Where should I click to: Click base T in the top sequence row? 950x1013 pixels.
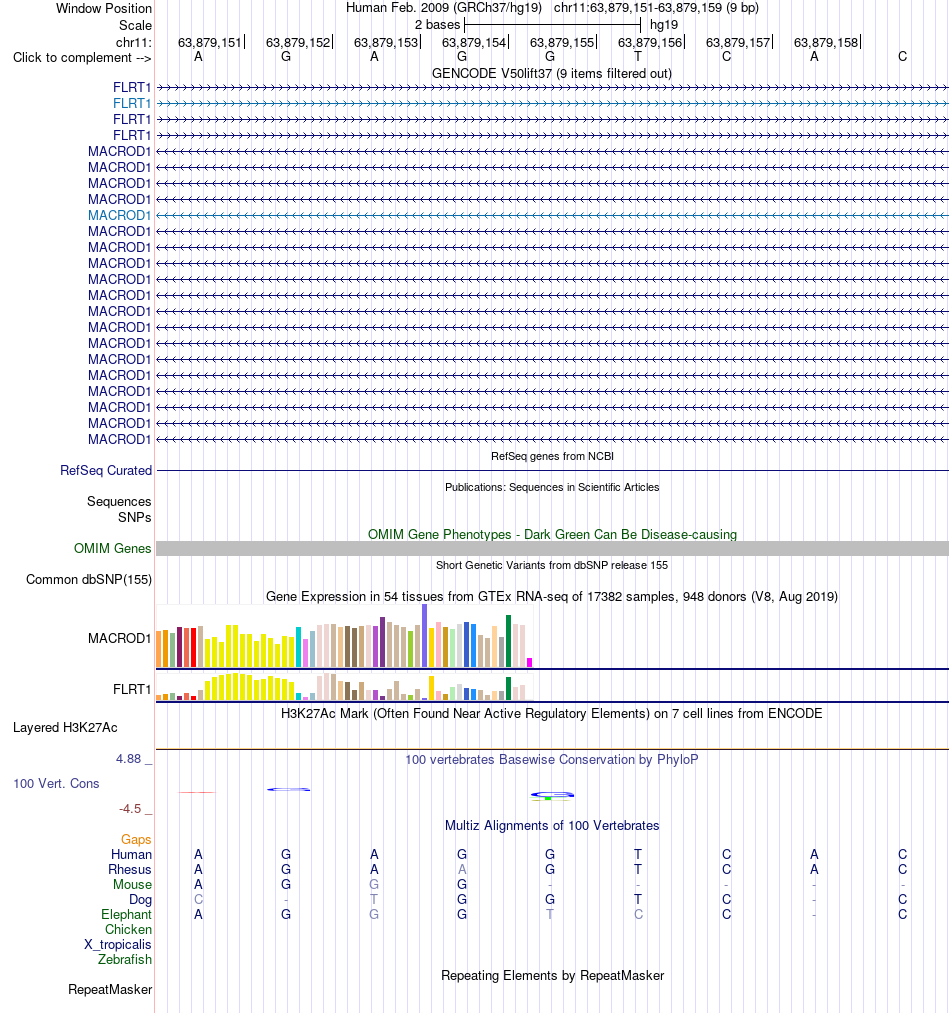[638, 57]
